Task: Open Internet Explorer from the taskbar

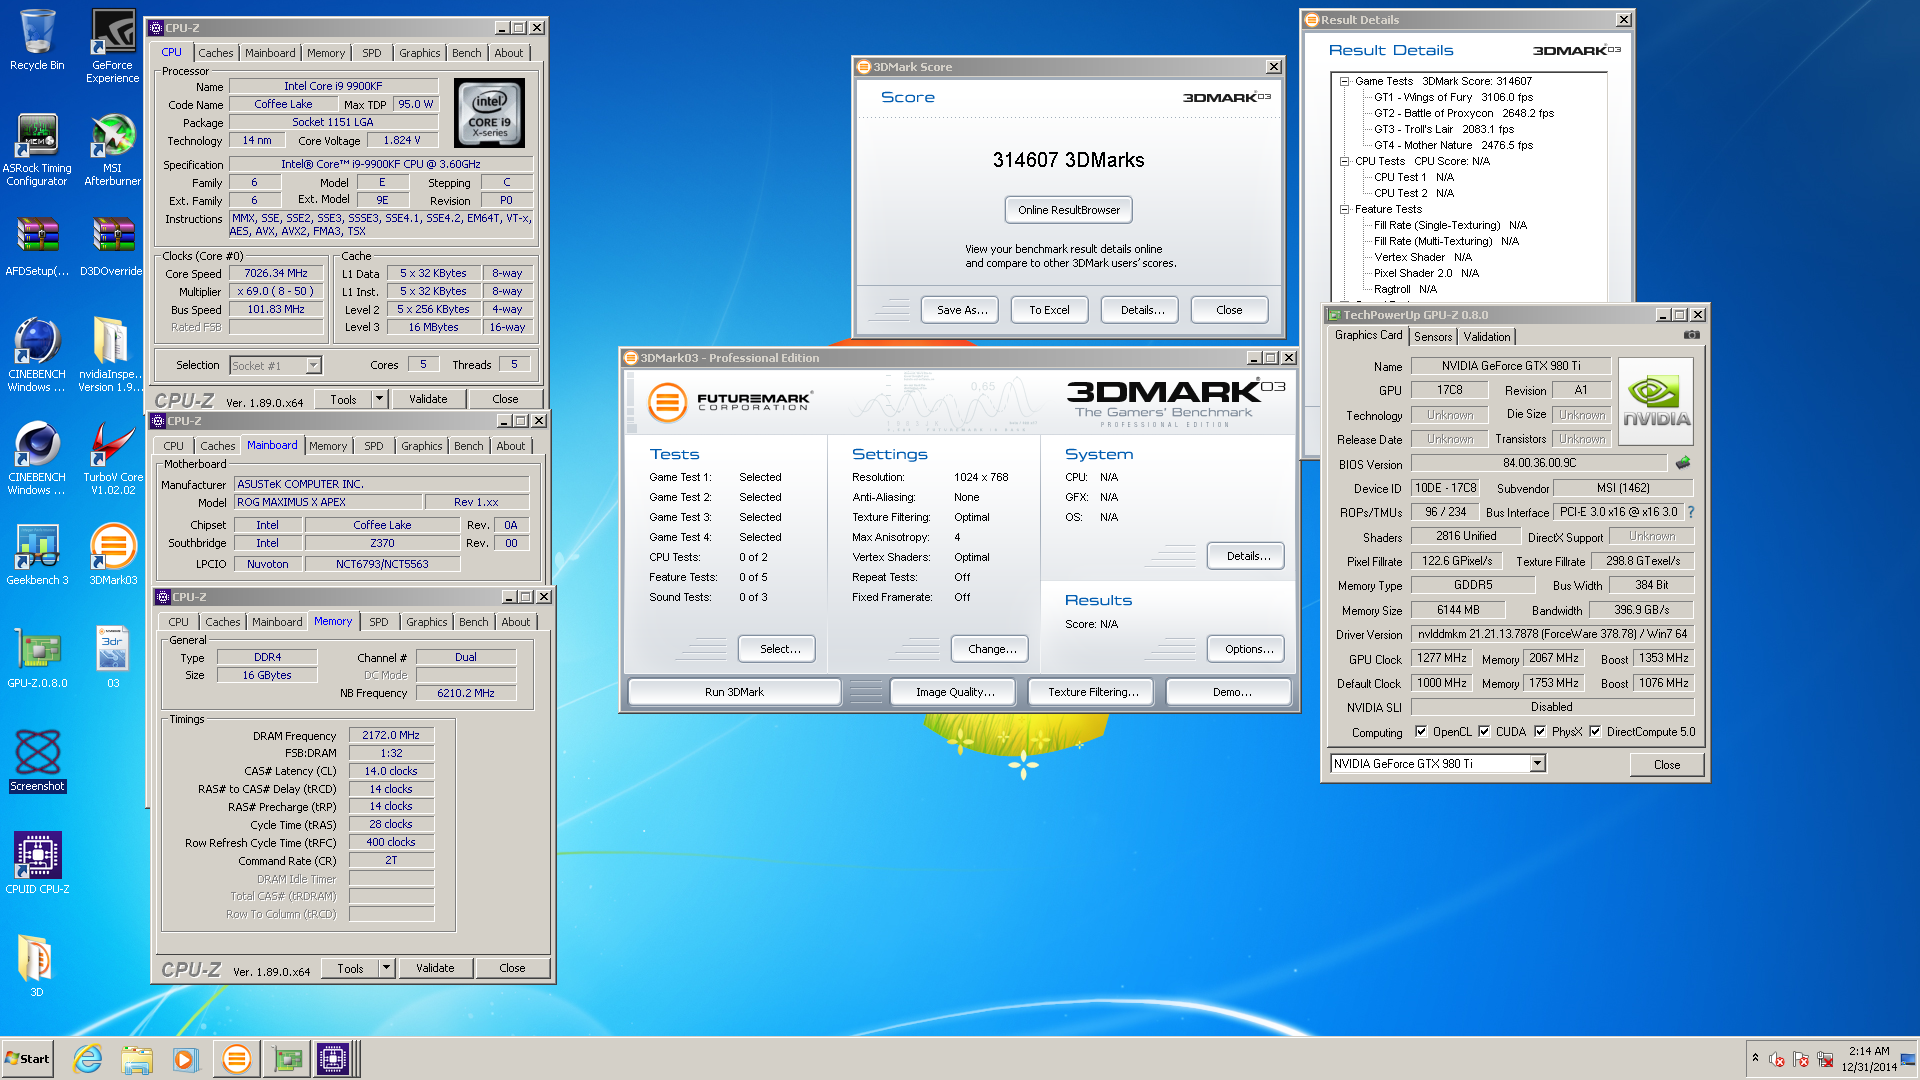Action: 88,1058
